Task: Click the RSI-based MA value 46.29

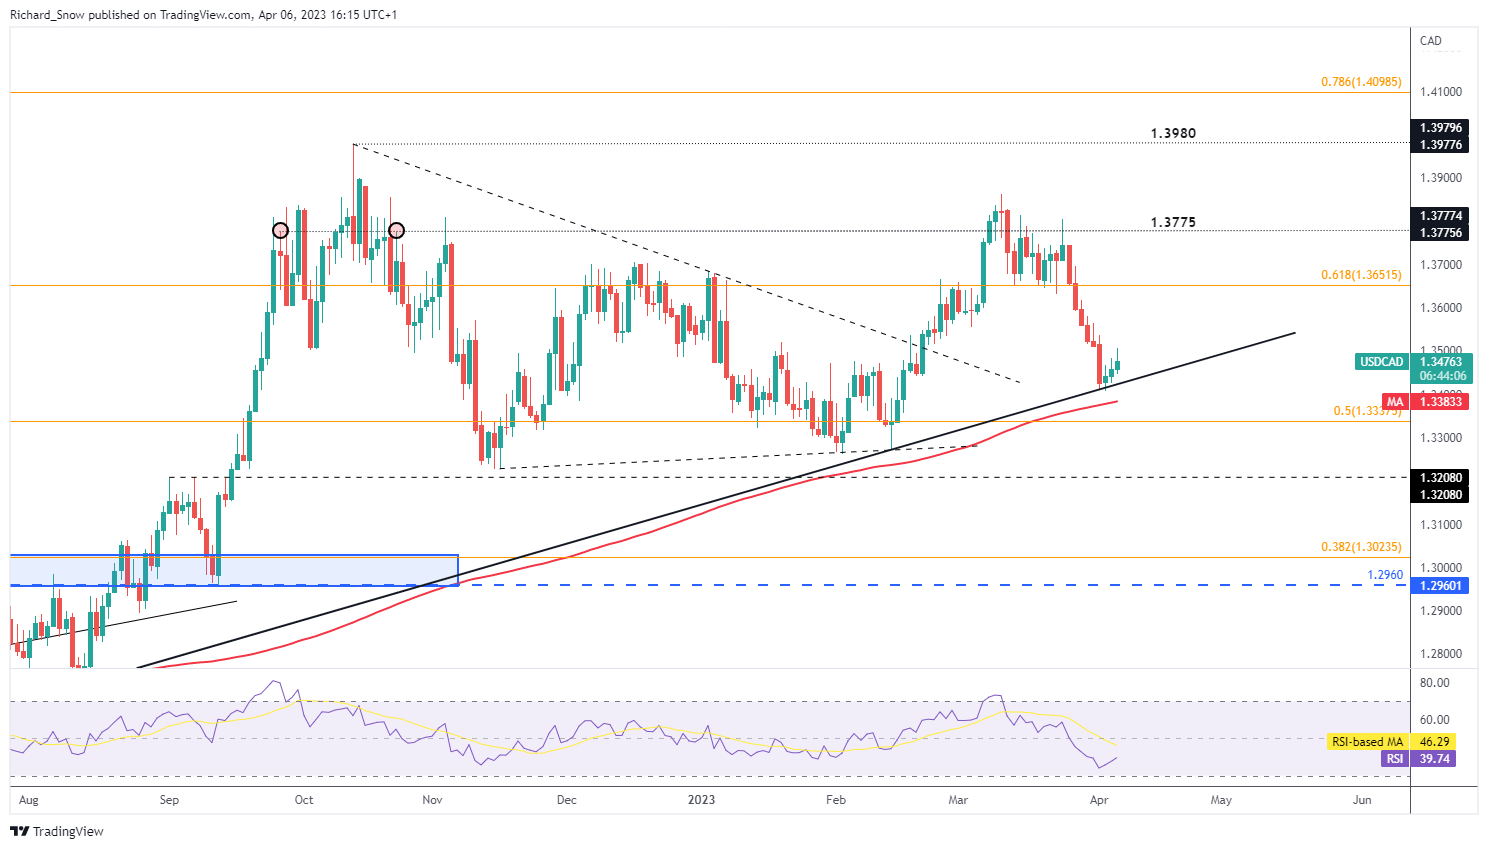Action: click(1434, 742)
